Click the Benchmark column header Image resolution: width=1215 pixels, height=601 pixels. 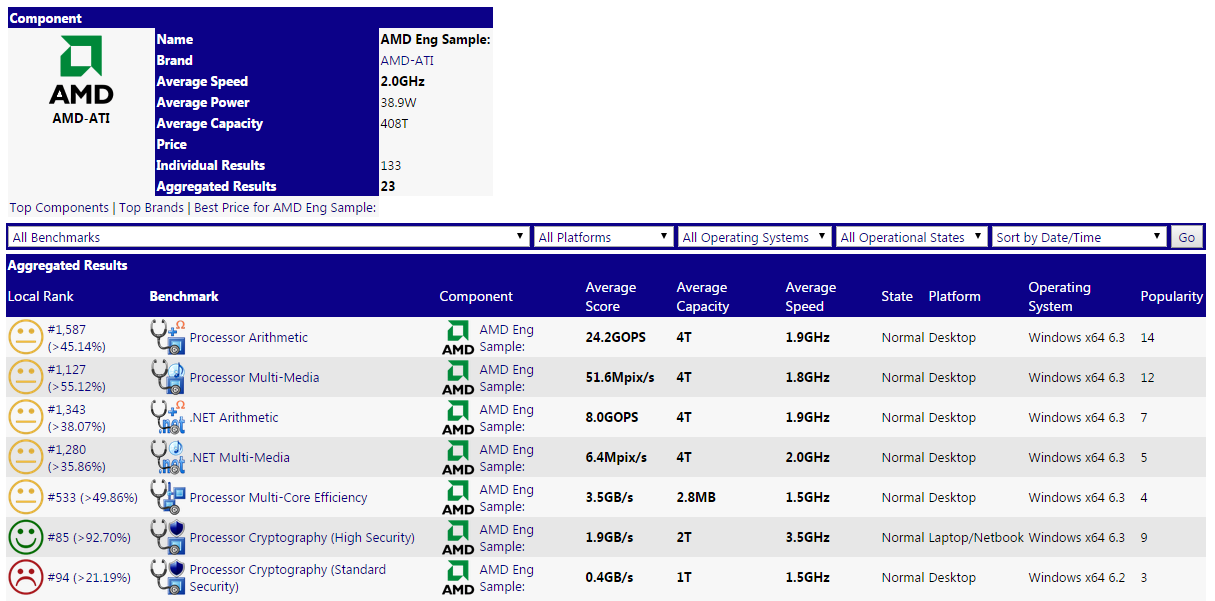[184, 296]
